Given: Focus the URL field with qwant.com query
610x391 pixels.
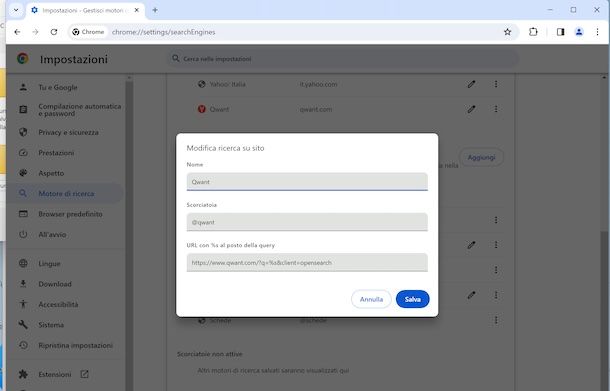Looking at the screenshot, I should tap(307, 263).
